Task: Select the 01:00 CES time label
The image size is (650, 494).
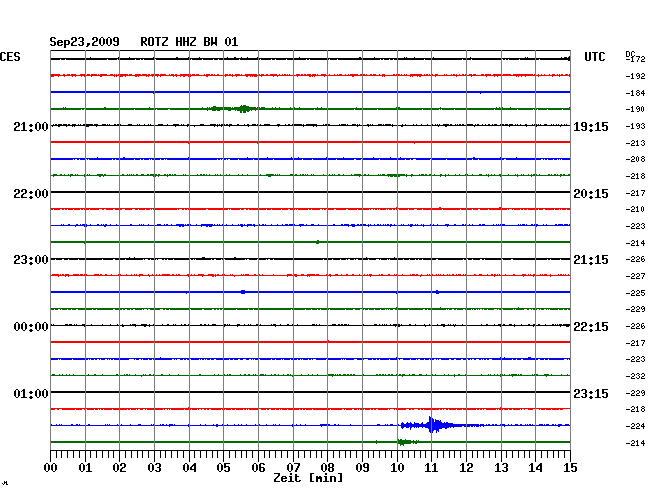Action: [31, 393]
